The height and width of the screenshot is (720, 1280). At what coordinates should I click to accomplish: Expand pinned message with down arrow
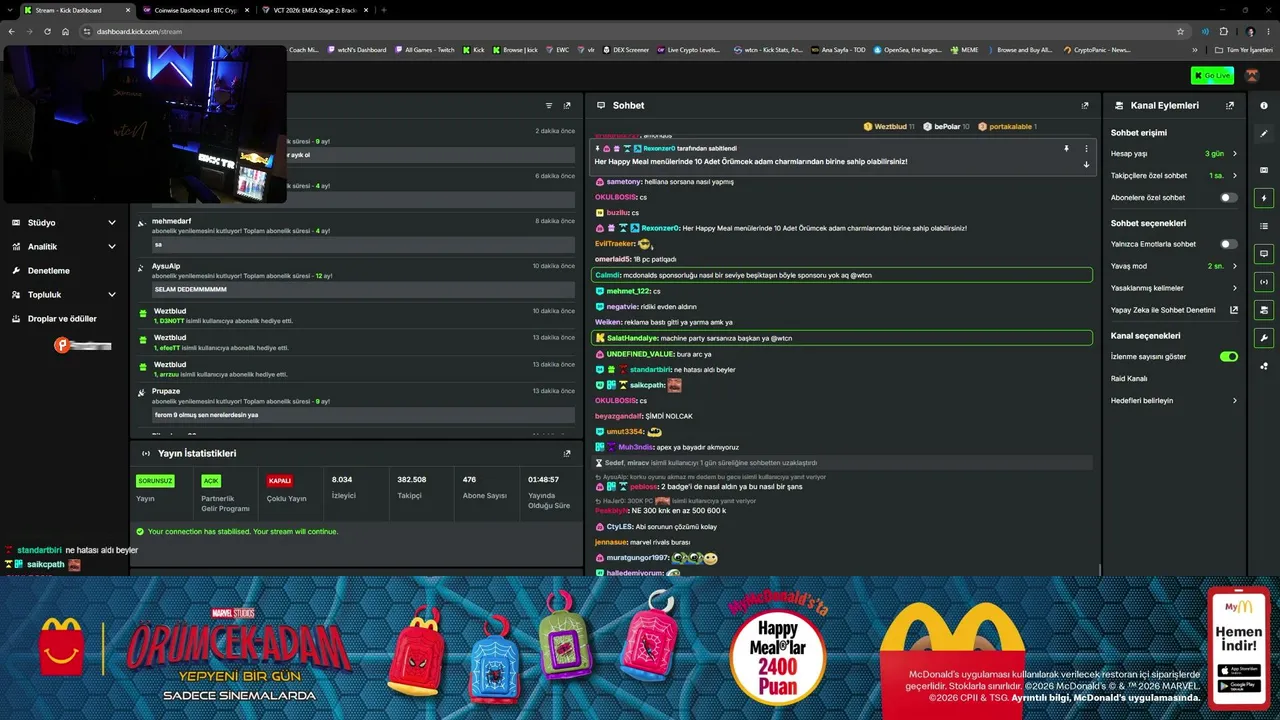(1087, 165)
